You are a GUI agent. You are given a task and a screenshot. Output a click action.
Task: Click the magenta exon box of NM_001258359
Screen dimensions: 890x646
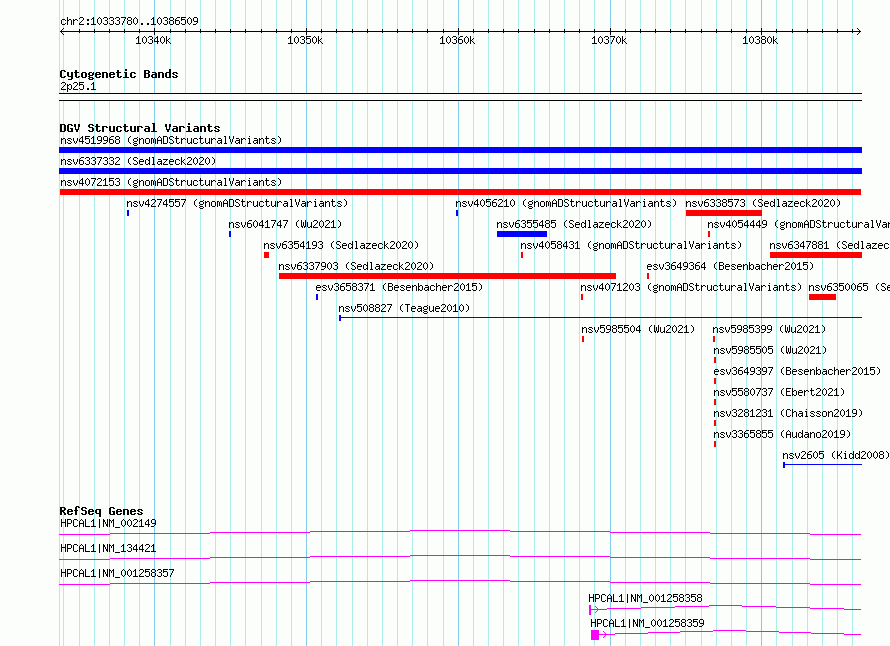click(595, 635)
